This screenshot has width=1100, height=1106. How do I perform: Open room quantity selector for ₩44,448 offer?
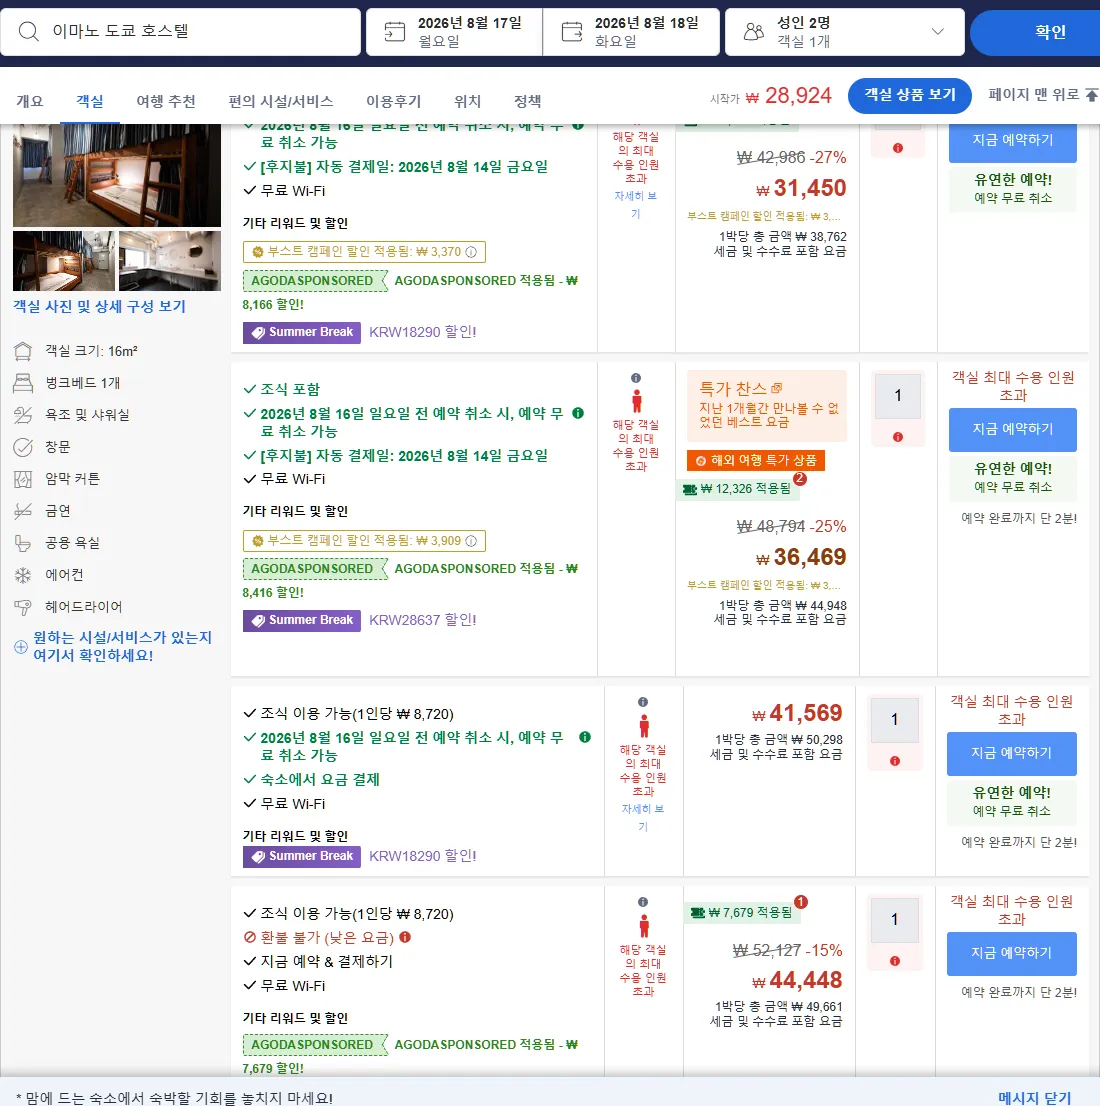[895, 920]
